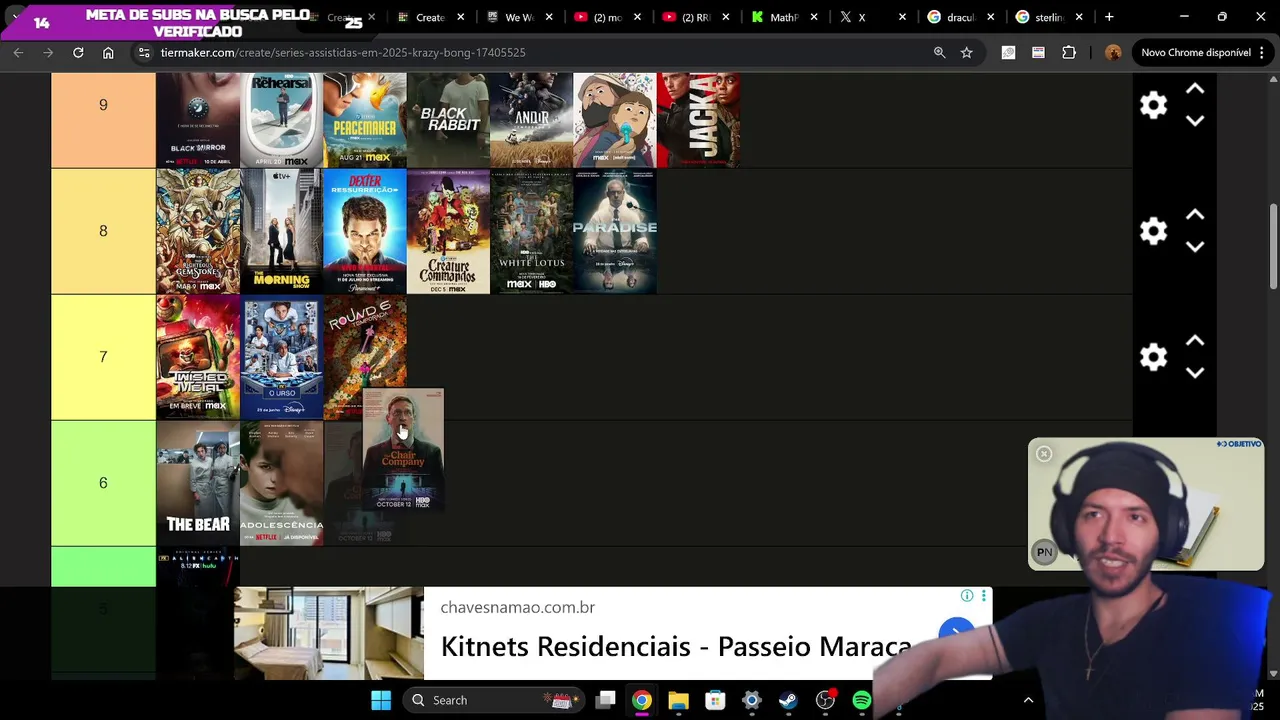Close the sterling Google tab
Screen dimensions: 1280x720
click(x=1078, y=17)
